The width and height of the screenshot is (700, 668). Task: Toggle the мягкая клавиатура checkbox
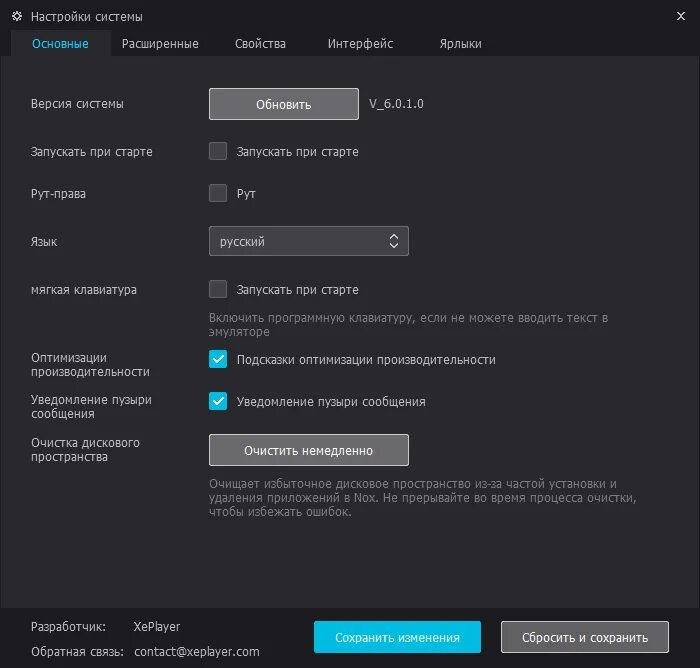tap(218, 289)
